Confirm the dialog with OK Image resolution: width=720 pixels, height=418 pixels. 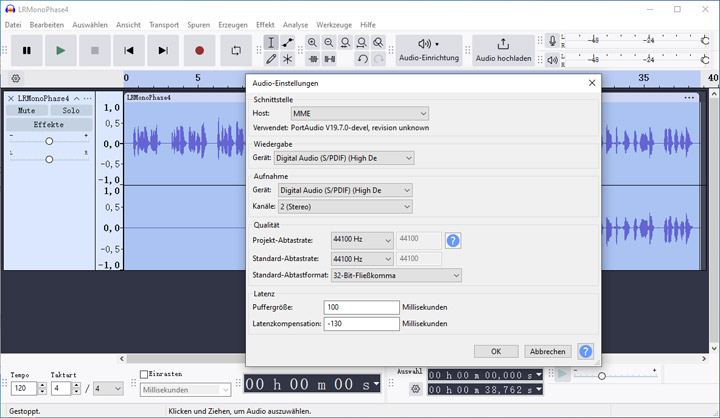(496, 351)
